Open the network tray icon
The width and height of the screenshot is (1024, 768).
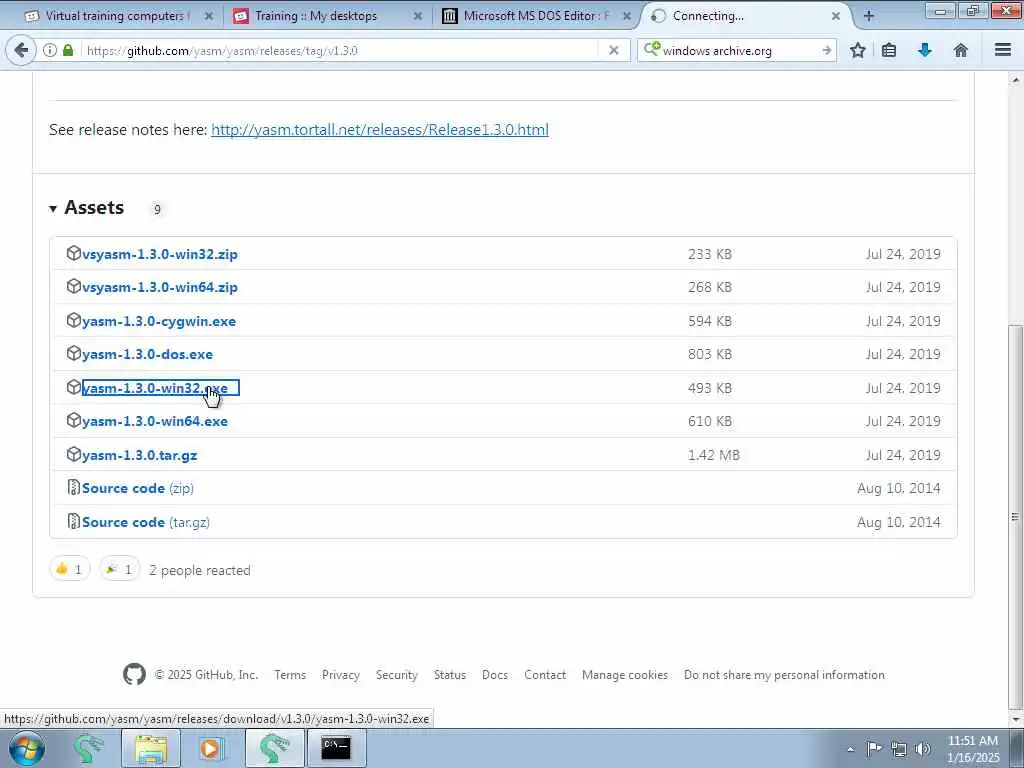coord(899,749)
